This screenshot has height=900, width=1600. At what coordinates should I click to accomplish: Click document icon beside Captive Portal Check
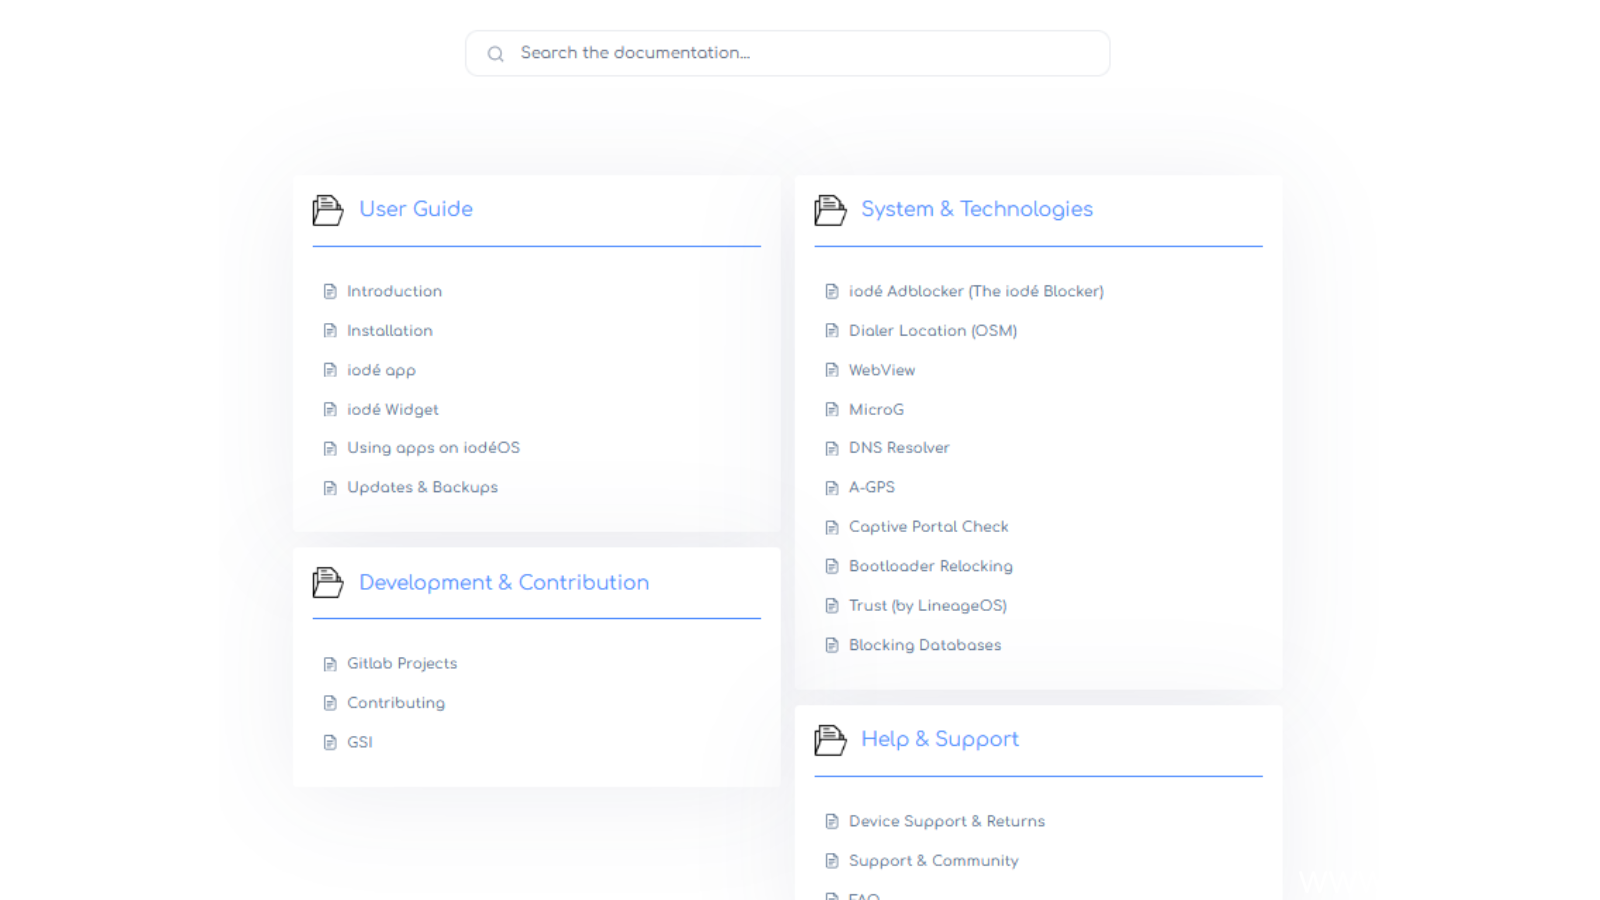832,528
